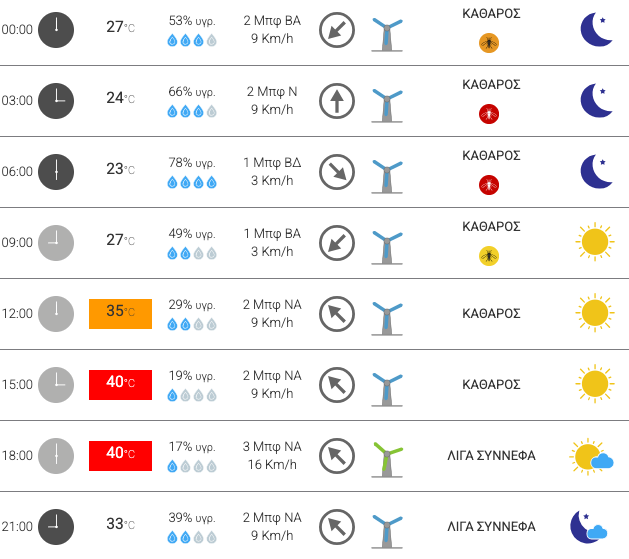This screenshot has height=559, width=629.
Task: Click the ΚΑΘΑΡΟΣ label at 15:00
Action: [491, 385]
